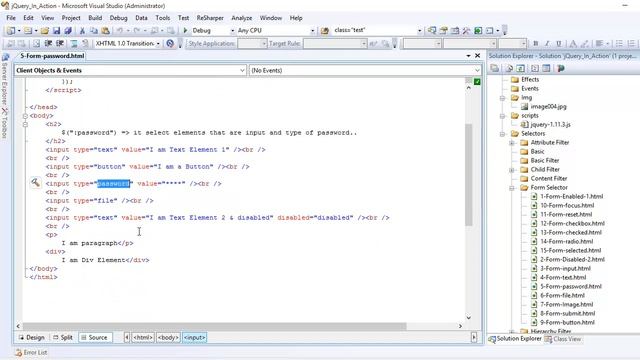Switch to Design view
The image size is (640, 360).
31,338
